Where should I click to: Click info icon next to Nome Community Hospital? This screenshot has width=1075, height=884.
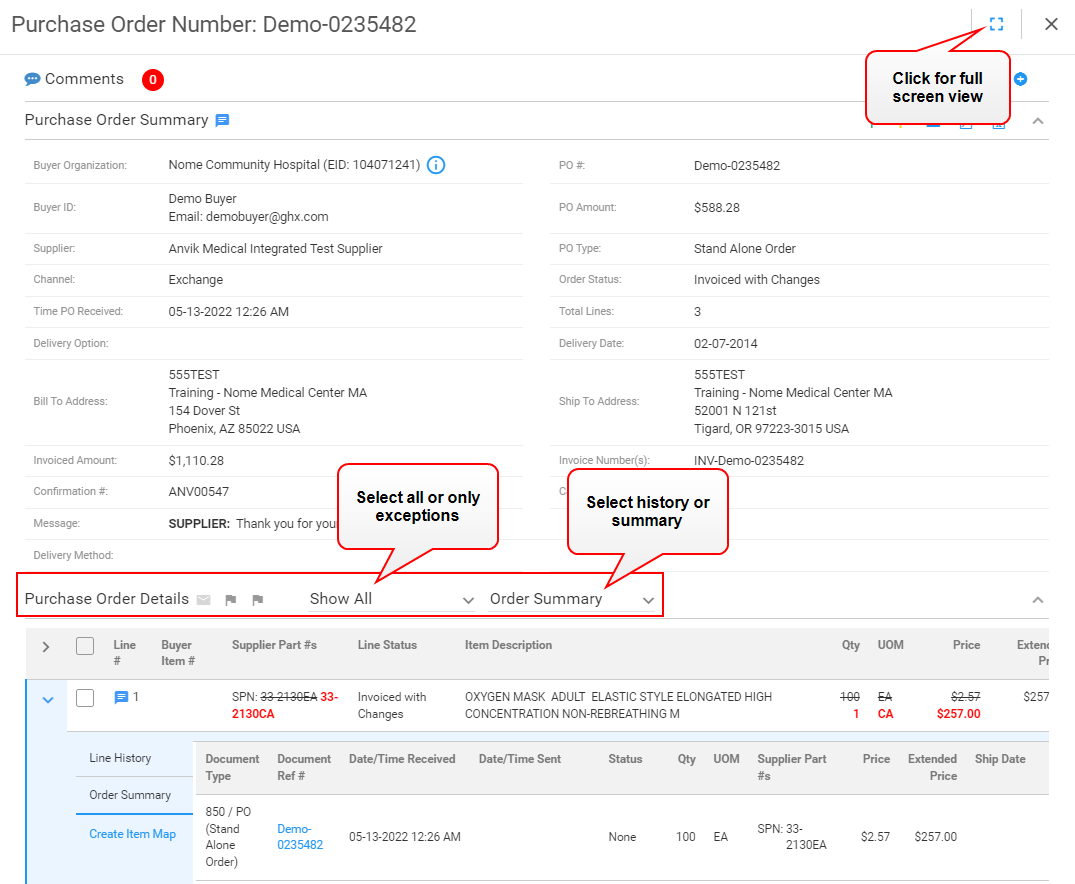point(436,165)
